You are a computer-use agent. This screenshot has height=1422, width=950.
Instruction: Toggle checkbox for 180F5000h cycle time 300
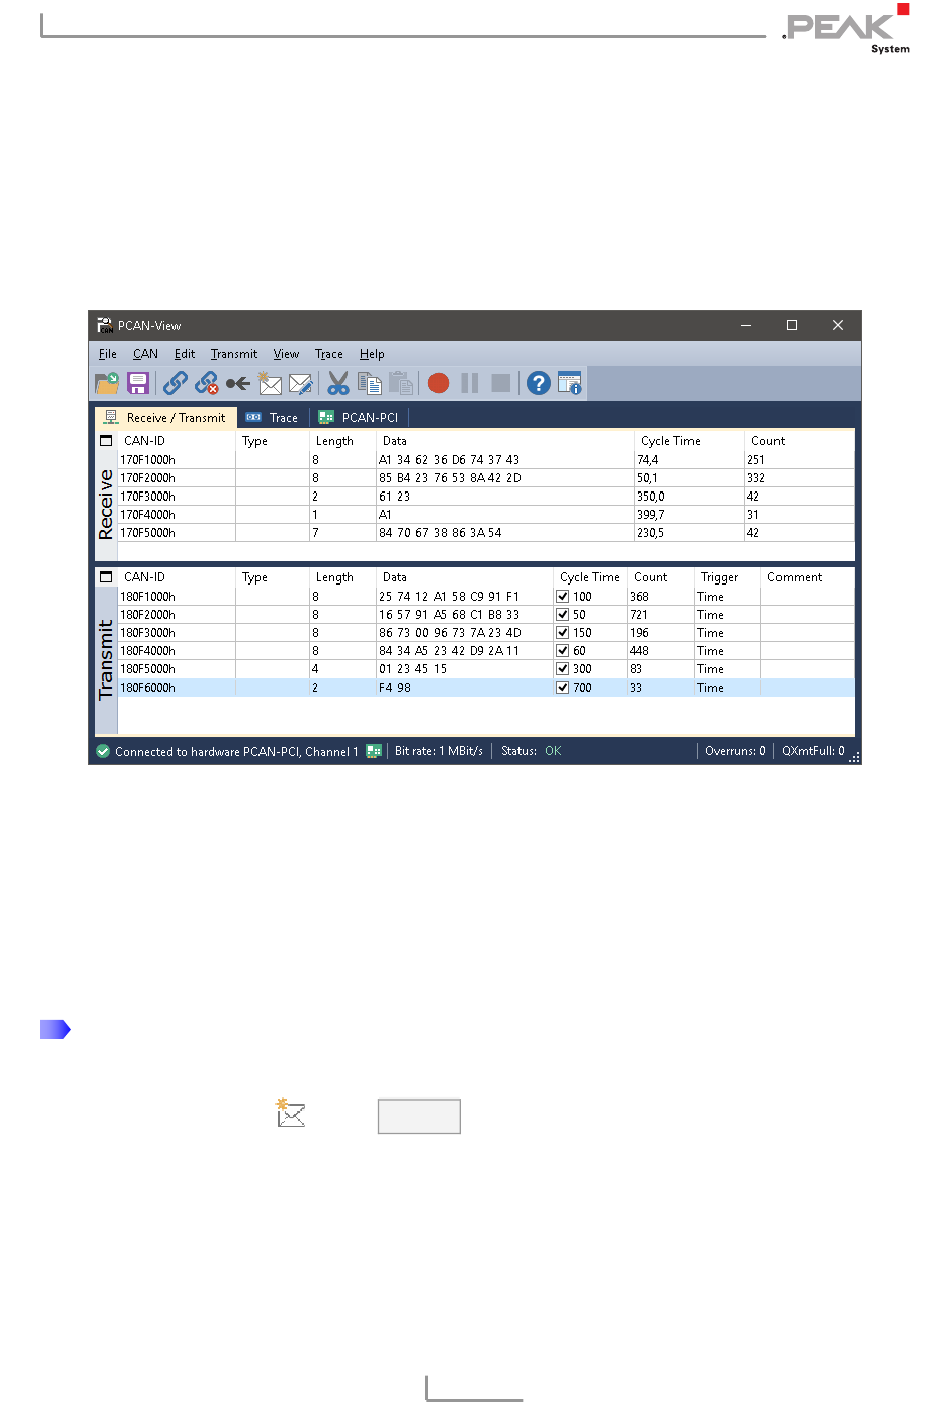tap(563, 669)
